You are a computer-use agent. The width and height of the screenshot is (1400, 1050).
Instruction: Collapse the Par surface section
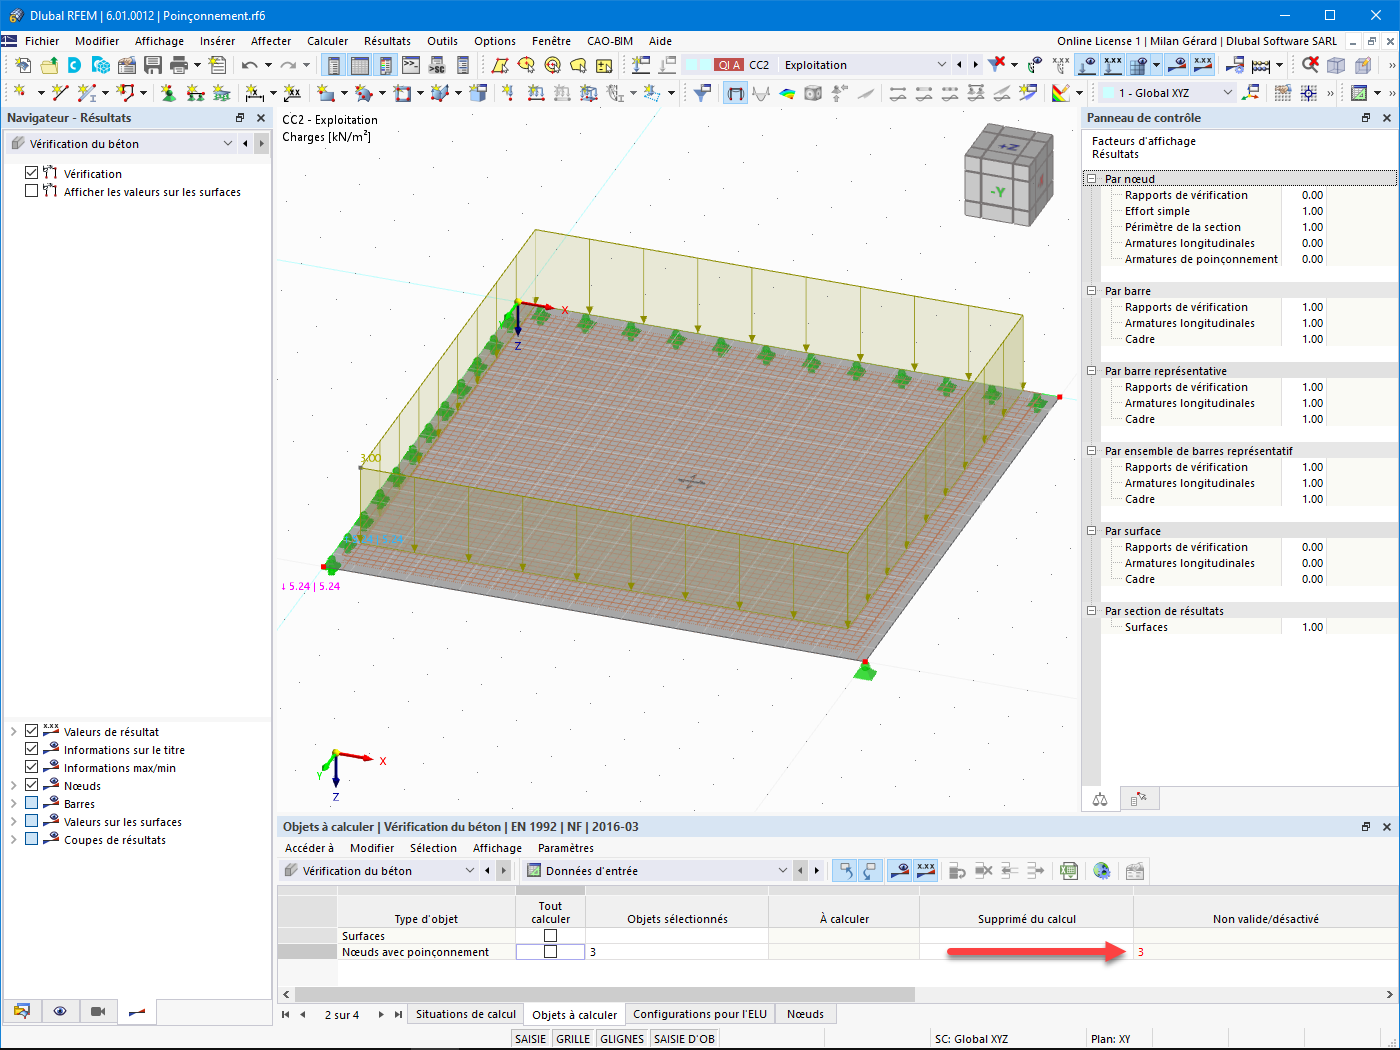[x=1091, y=531]
